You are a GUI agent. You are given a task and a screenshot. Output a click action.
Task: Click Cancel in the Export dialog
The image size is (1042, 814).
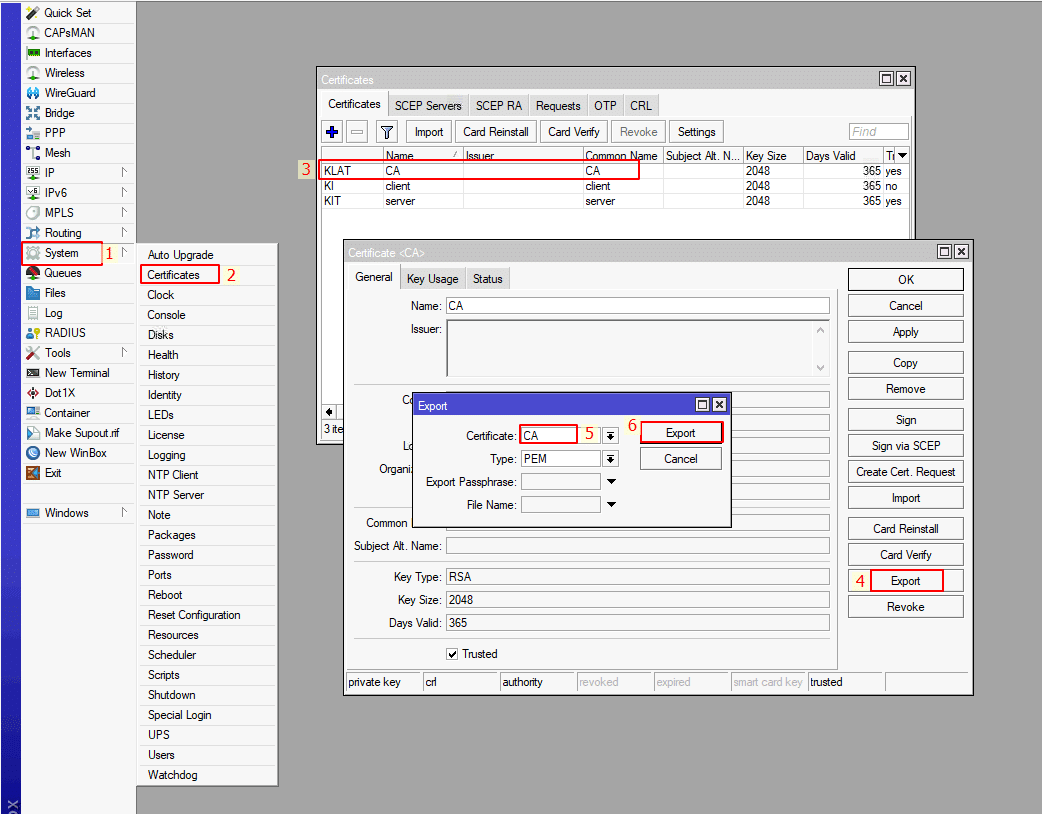click(x=680, y=458)
